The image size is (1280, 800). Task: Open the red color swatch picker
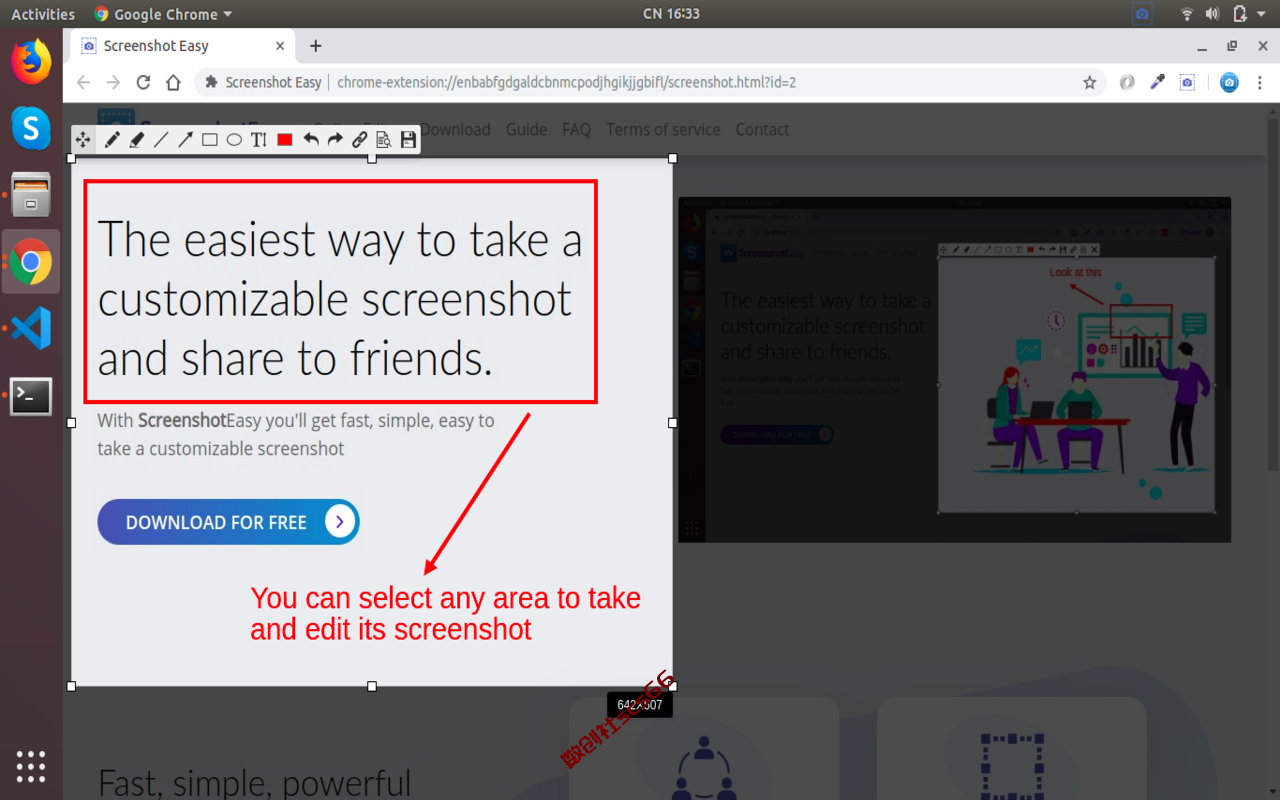(x=285, y=140)
